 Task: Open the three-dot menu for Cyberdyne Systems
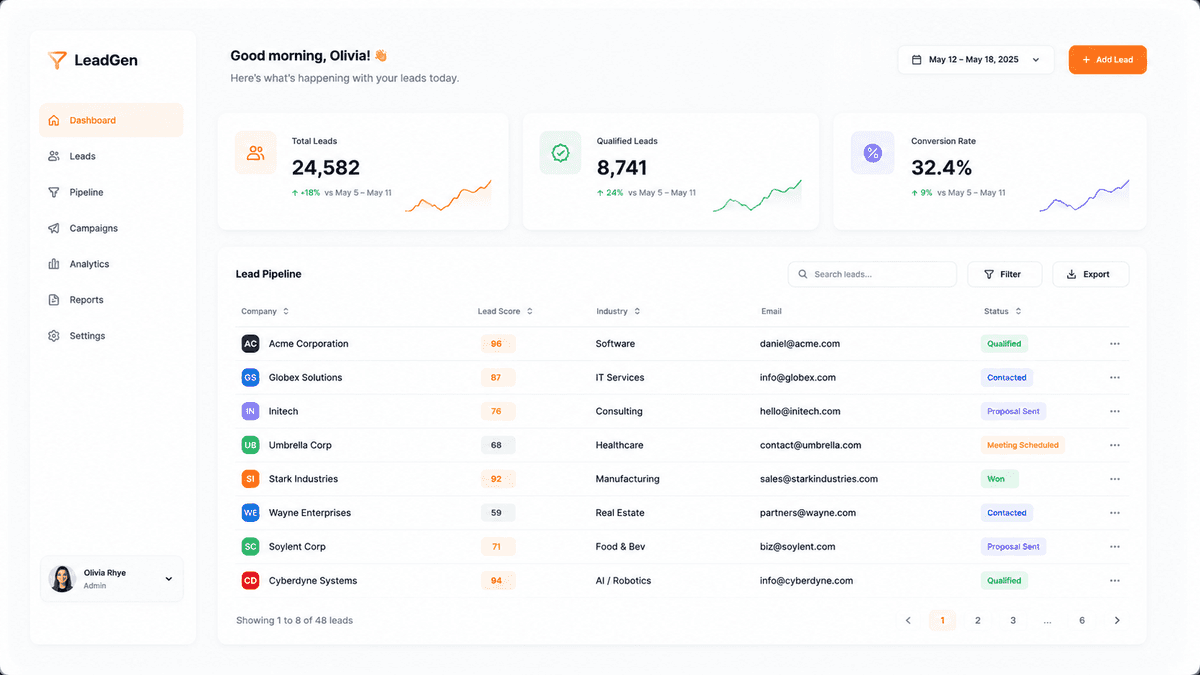point(1115,581)
